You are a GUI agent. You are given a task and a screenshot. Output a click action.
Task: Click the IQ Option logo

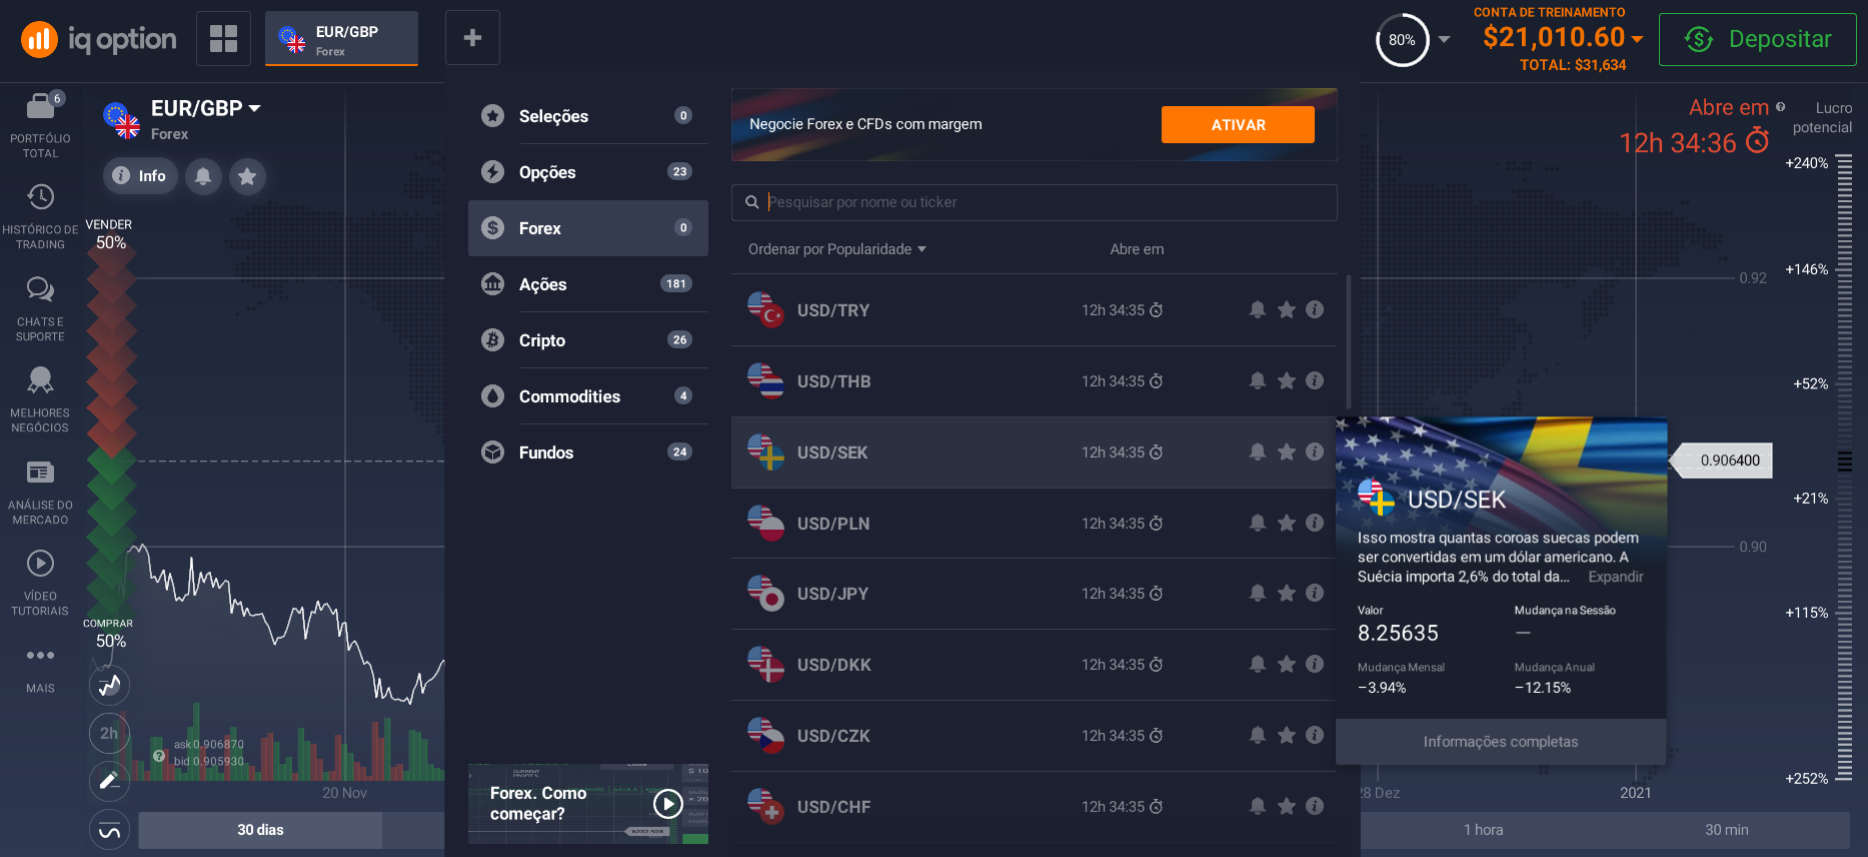pos(99,39)
